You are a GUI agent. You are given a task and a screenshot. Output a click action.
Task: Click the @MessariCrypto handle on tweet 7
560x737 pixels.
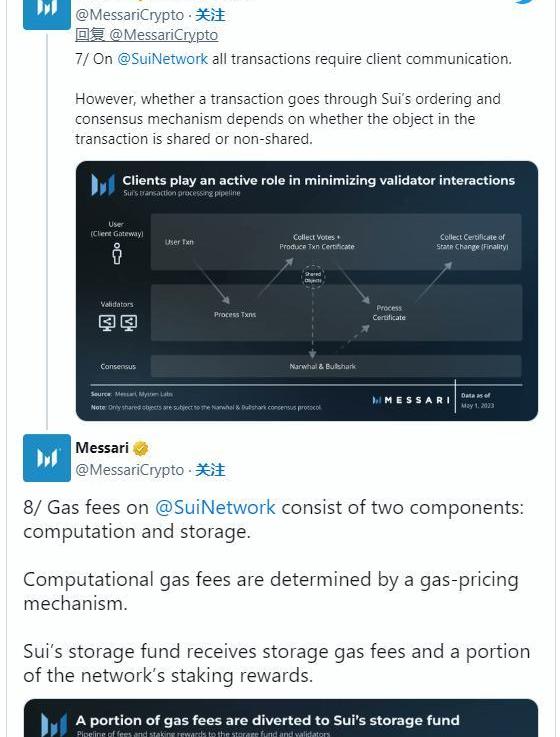129,15
